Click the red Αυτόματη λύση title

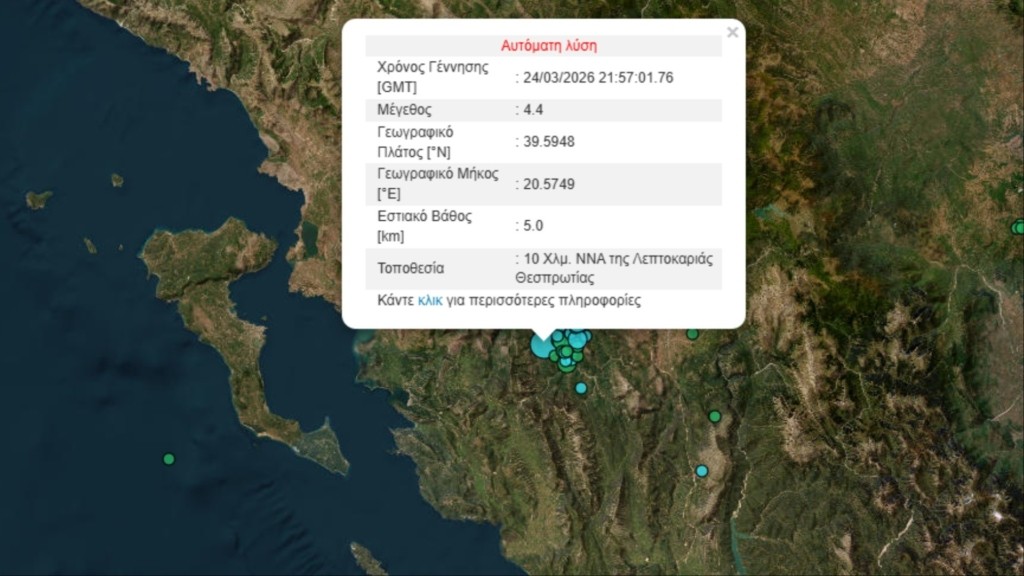pos(550,45)
